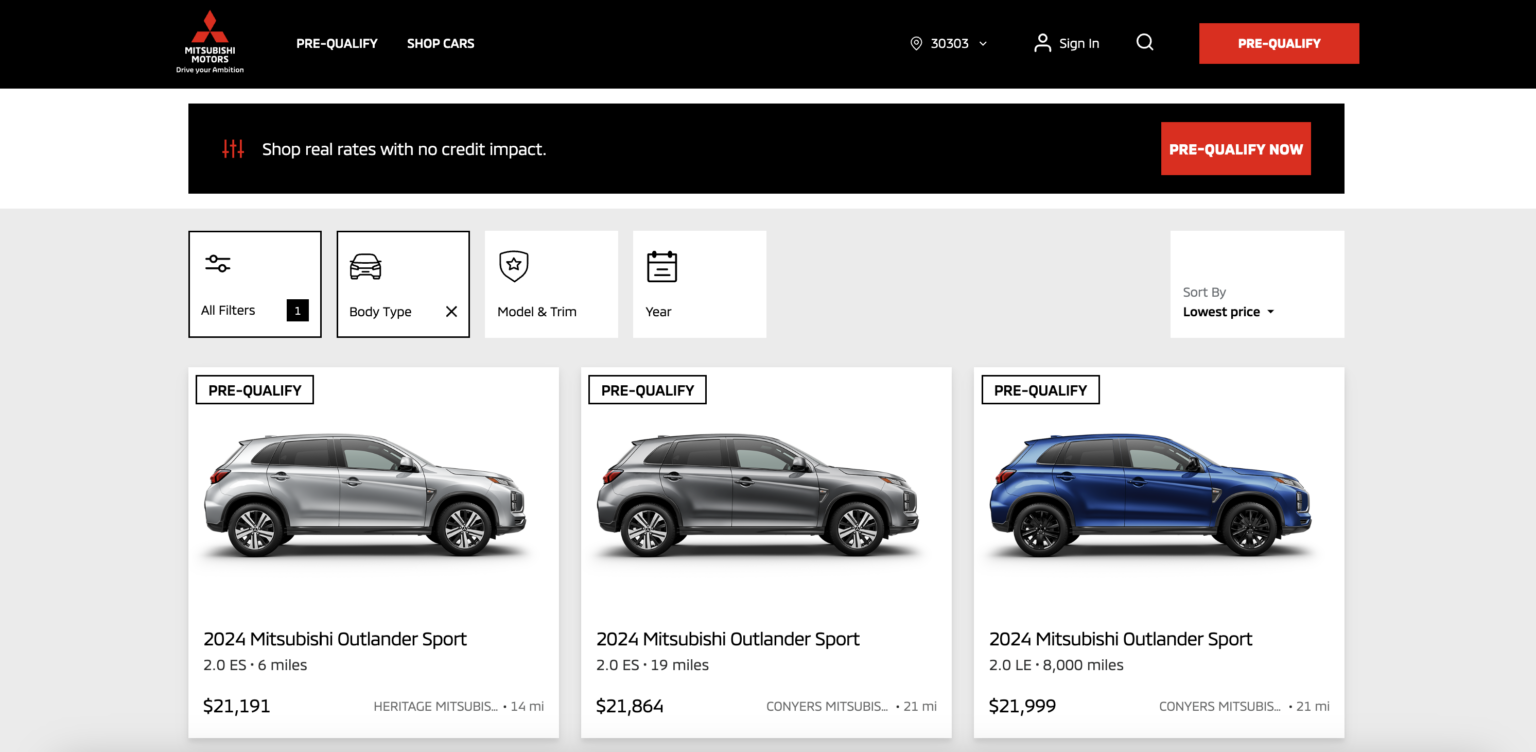
Task: Open the Year calendar icon
Action: point(661,266)
